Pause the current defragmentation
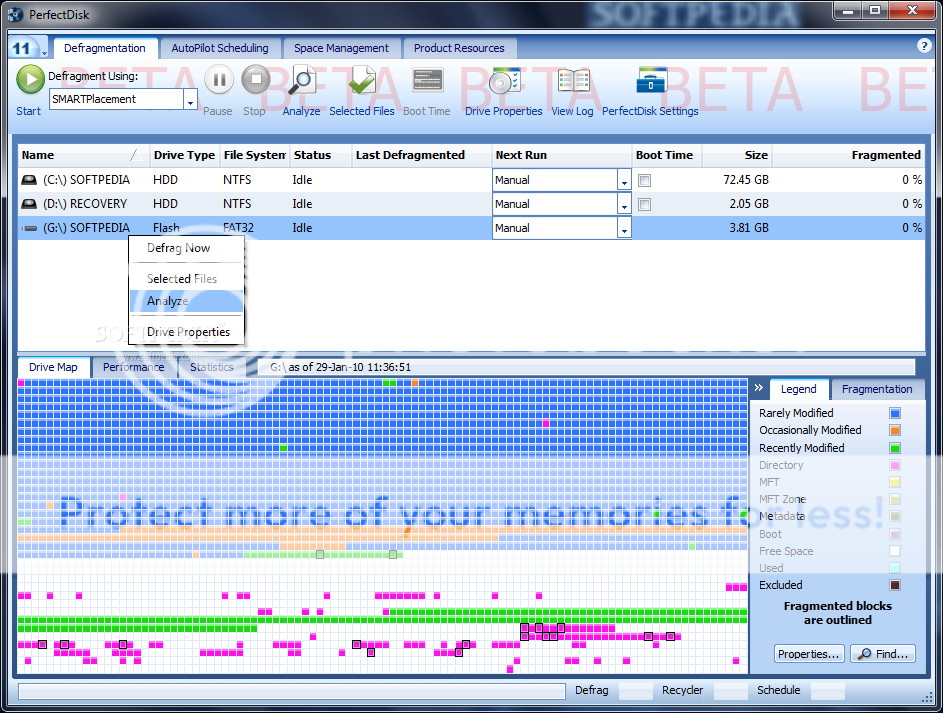943x713 pixels. coord(218,80)
